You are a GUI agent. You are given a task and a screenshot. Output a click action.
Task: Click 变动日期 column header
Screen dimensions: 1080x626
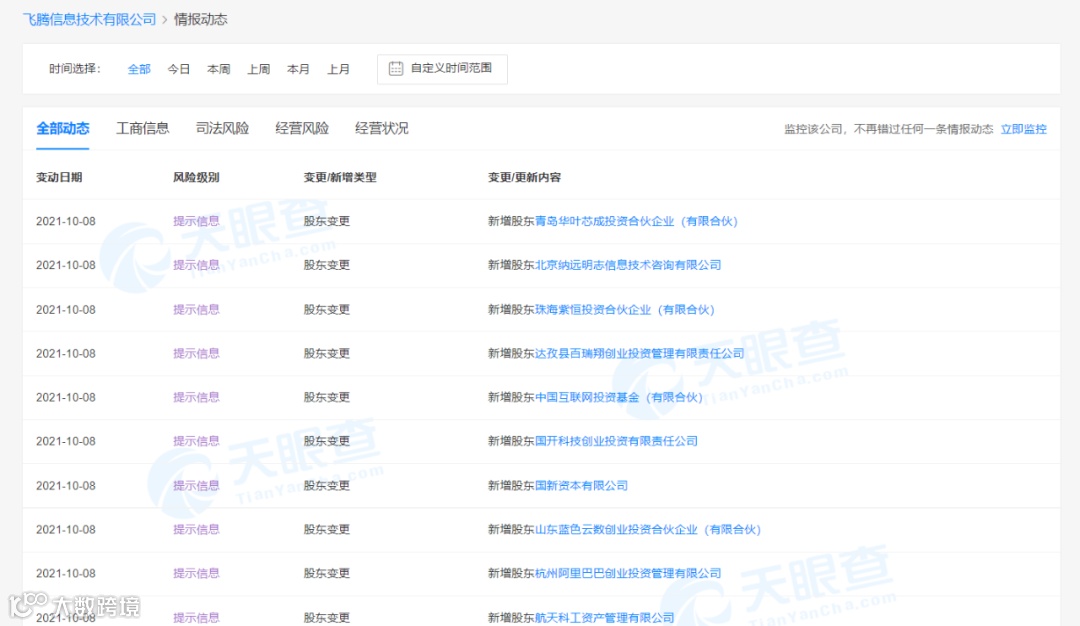59,178
